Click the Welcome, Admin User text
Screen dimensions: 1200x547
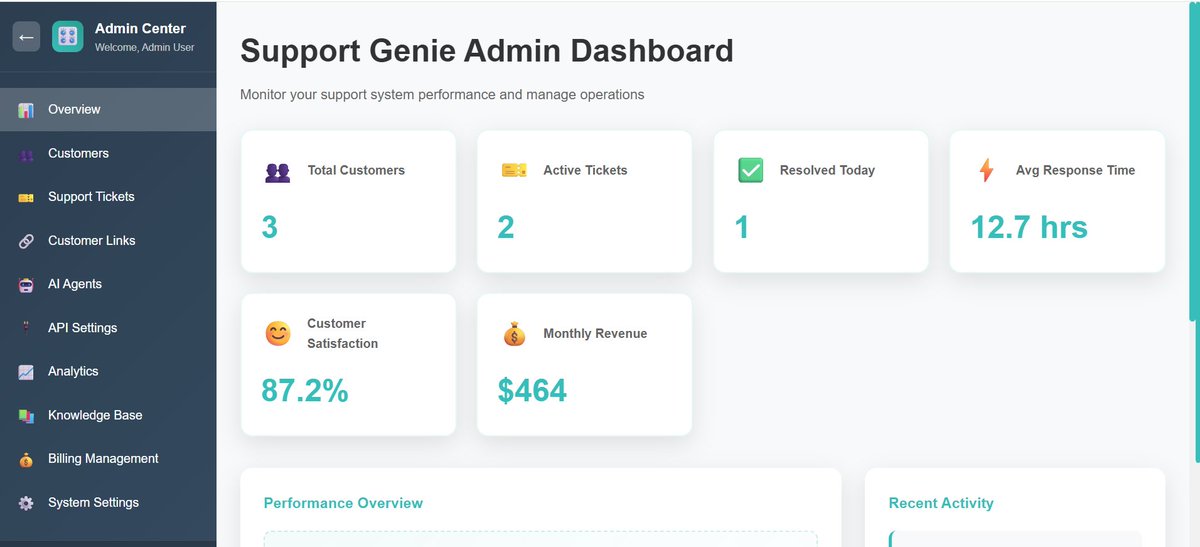click(145, 47)
